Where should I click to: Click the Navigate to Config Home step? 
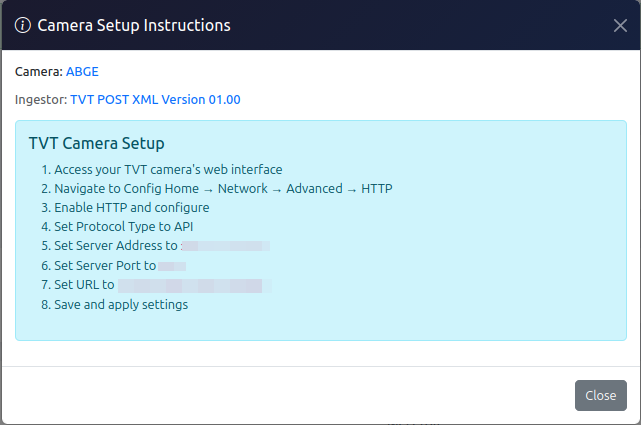click(223, 189)
